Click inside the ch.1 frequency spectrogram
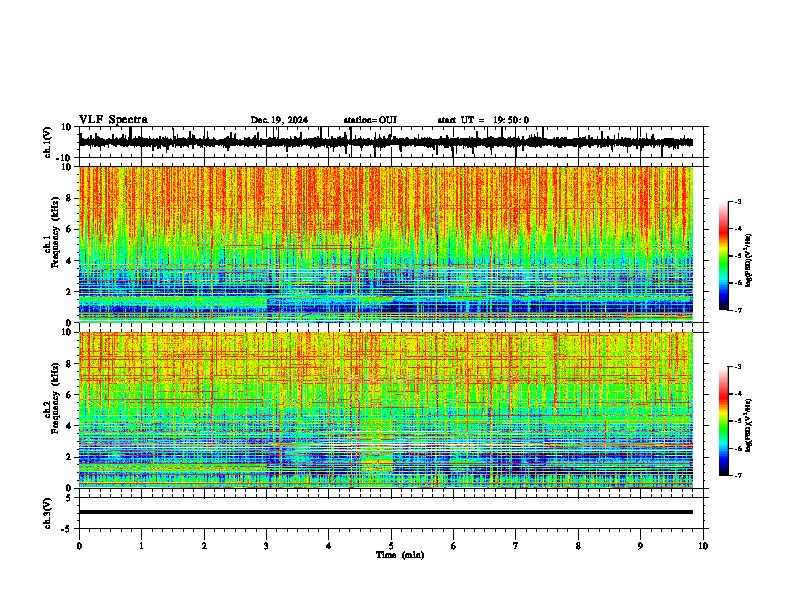 pyautogui.click(x=385, y=244)
